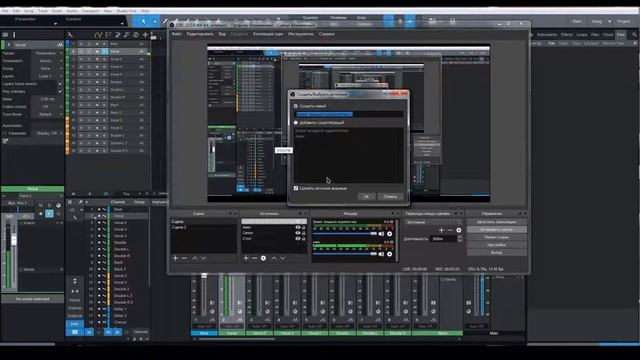Move source up arrow in OBS Sources panel

pos(274,258)
